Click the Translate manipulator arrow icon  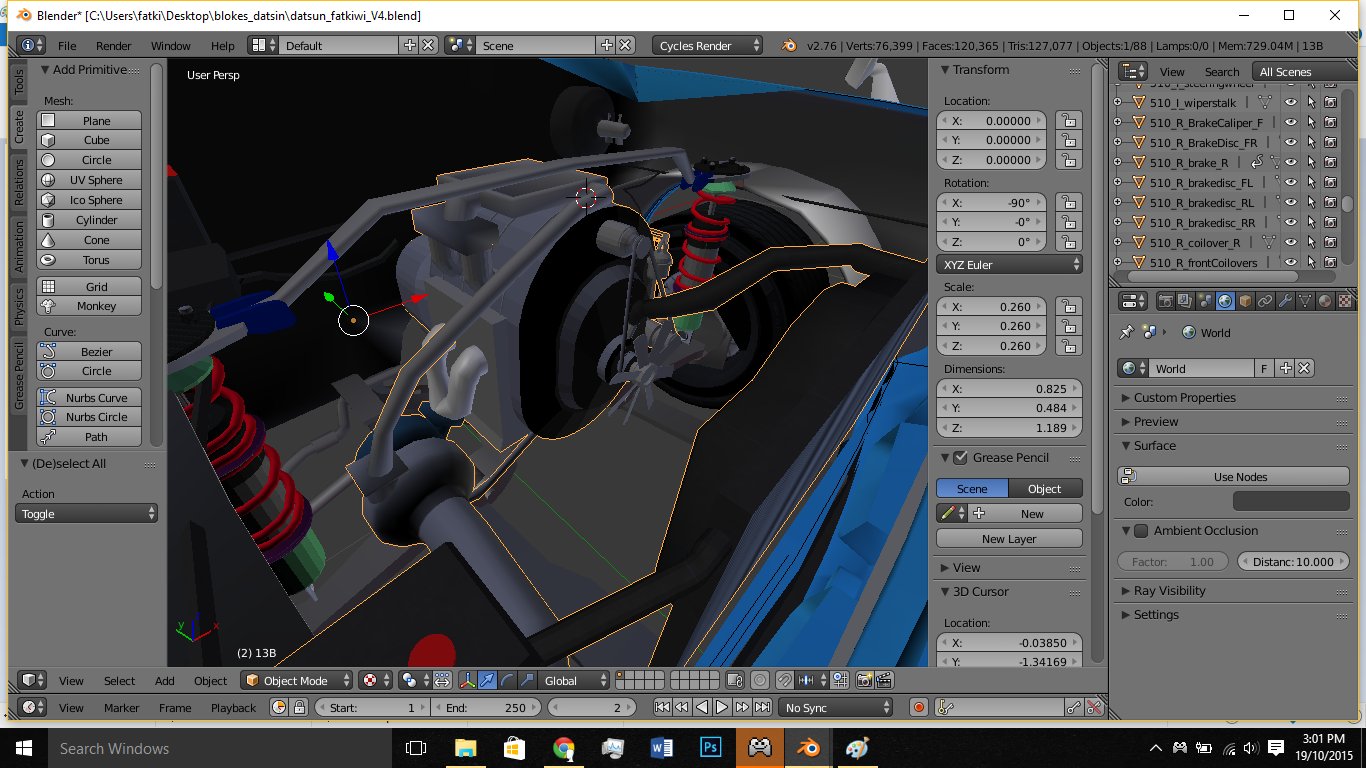tap(487, 681)
